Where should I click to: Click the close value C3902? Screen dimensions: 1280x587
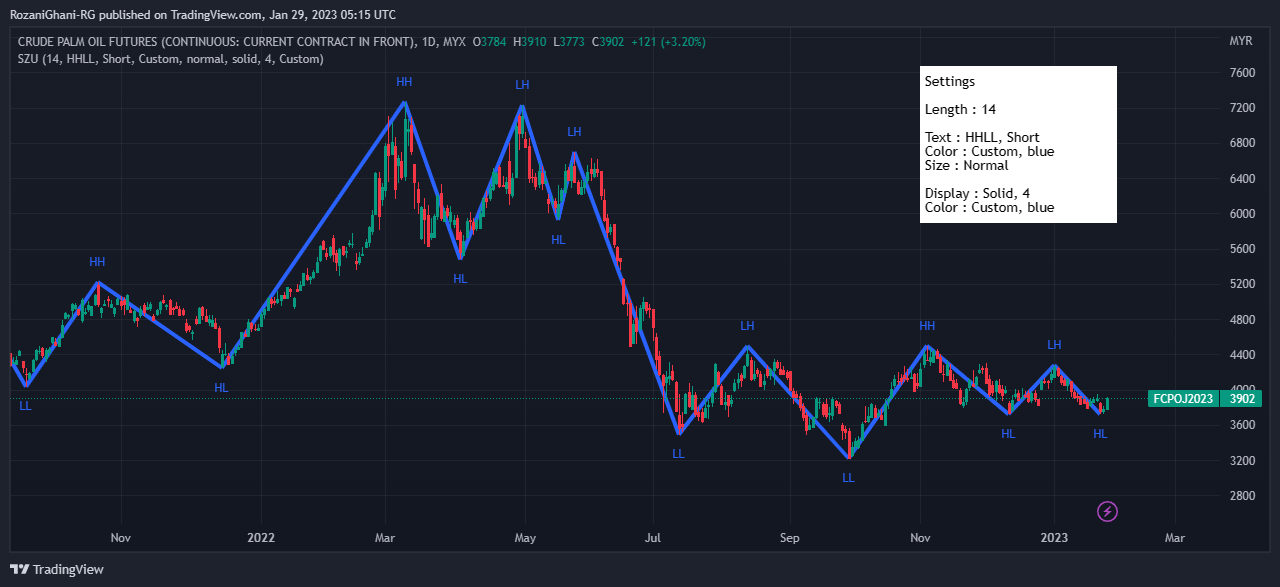click(608, 42)
